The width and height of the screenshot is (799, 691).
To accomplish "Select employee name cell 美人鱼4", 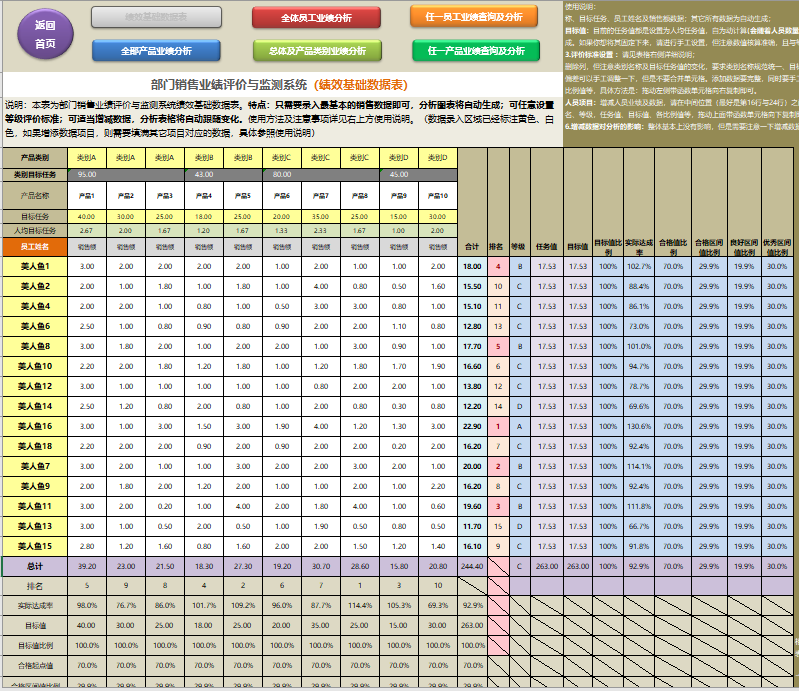I will pos(35,306).
